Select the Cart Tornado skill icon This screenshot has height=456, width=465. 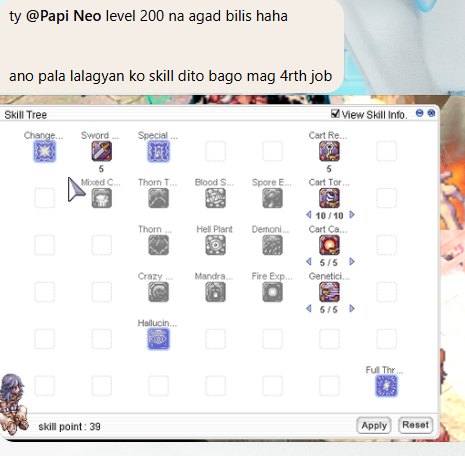(x=329, y=198)
